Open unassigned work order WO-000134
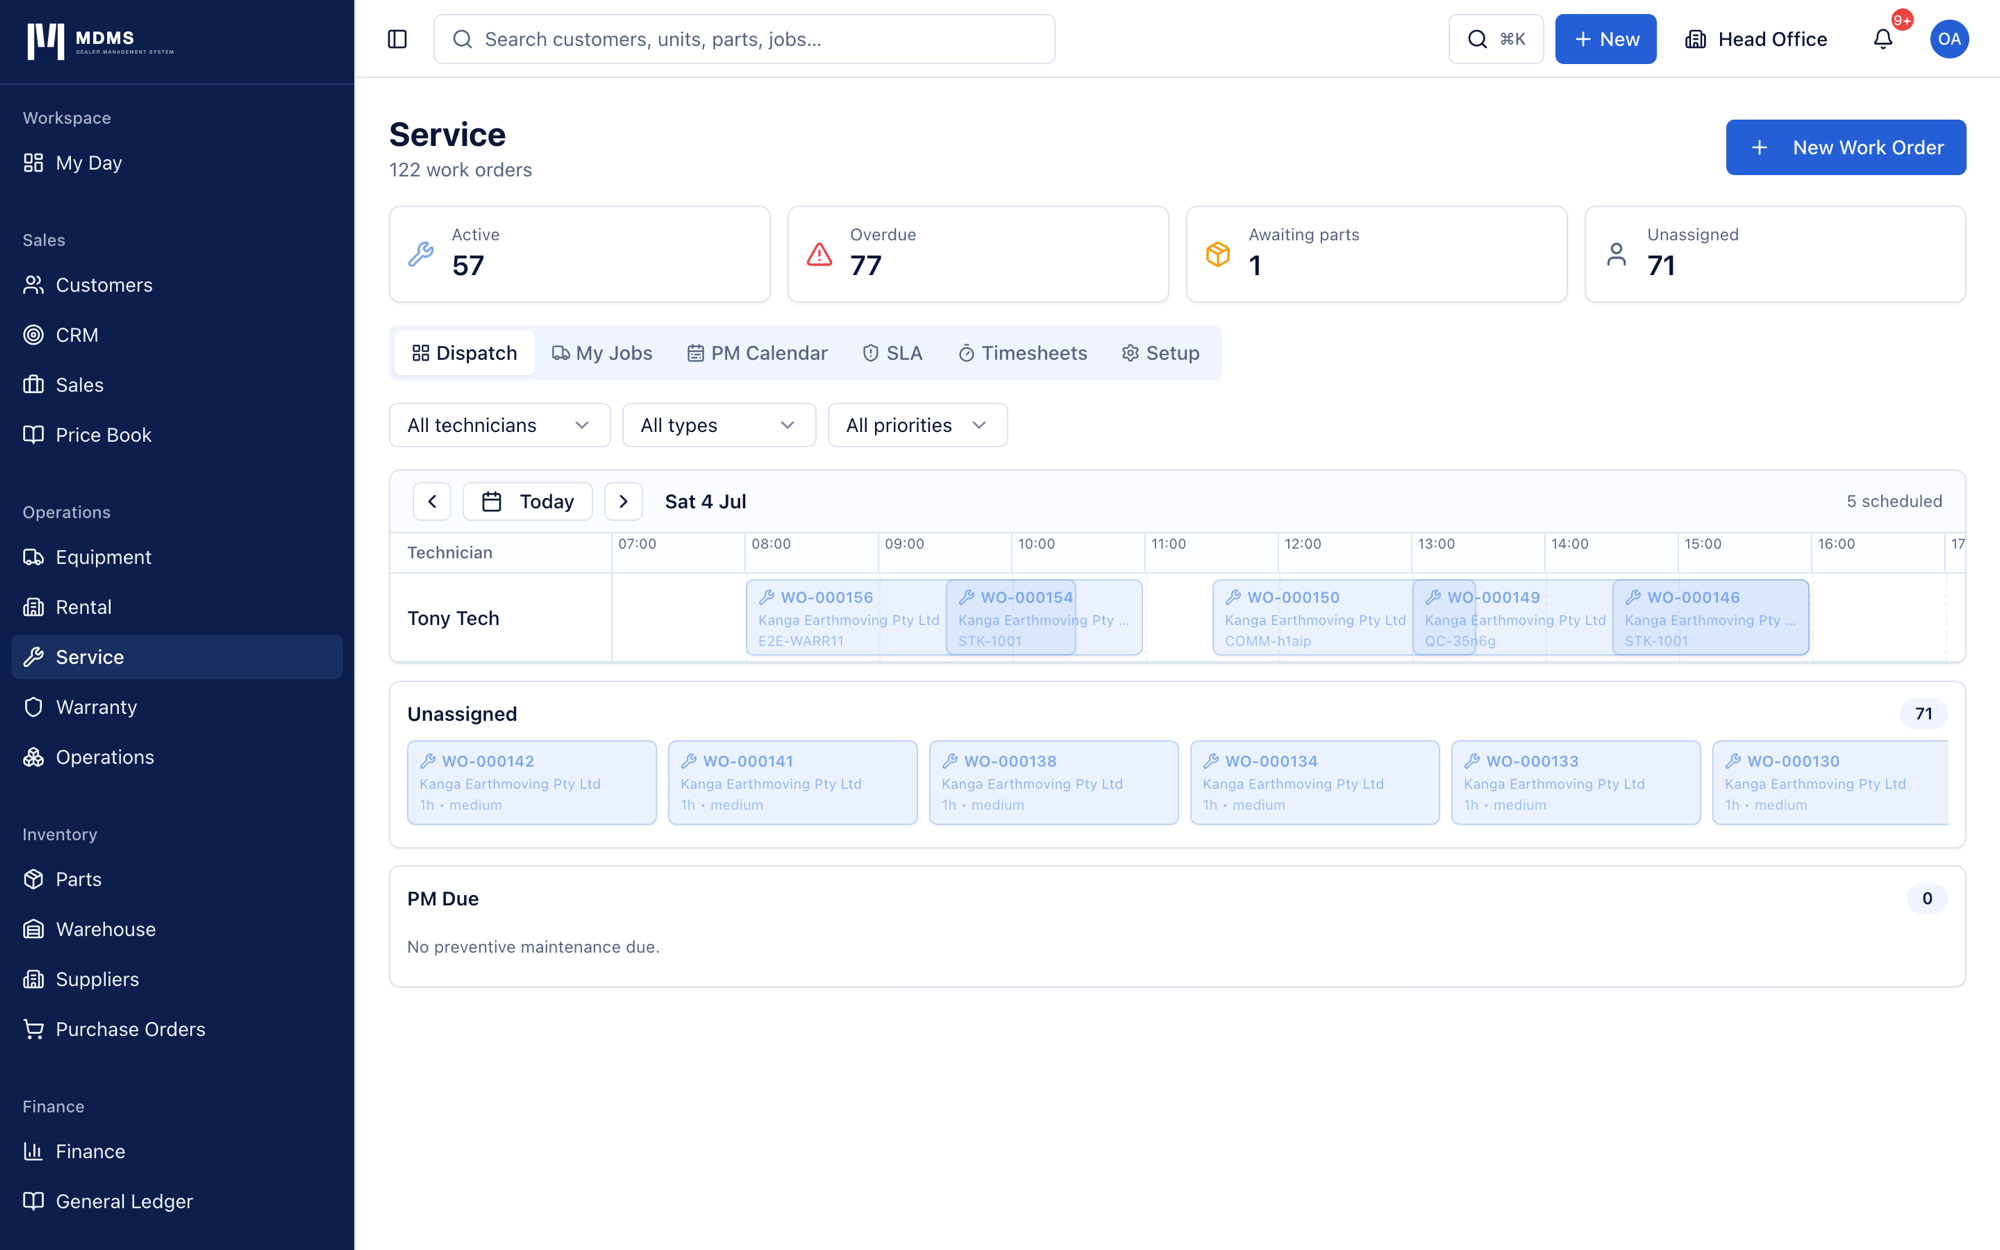The image size is (2000, 1250). click(x=1315, y=782)
